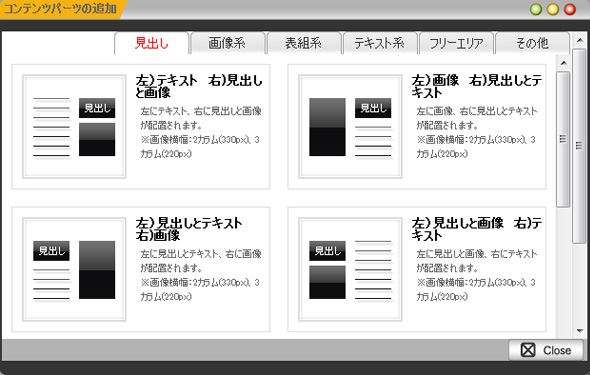Screen dimensions: 590x375
Task: Click thumbnail for 左)テキスト 右)見出しと画像 layout
Action: tap(74, 126)
